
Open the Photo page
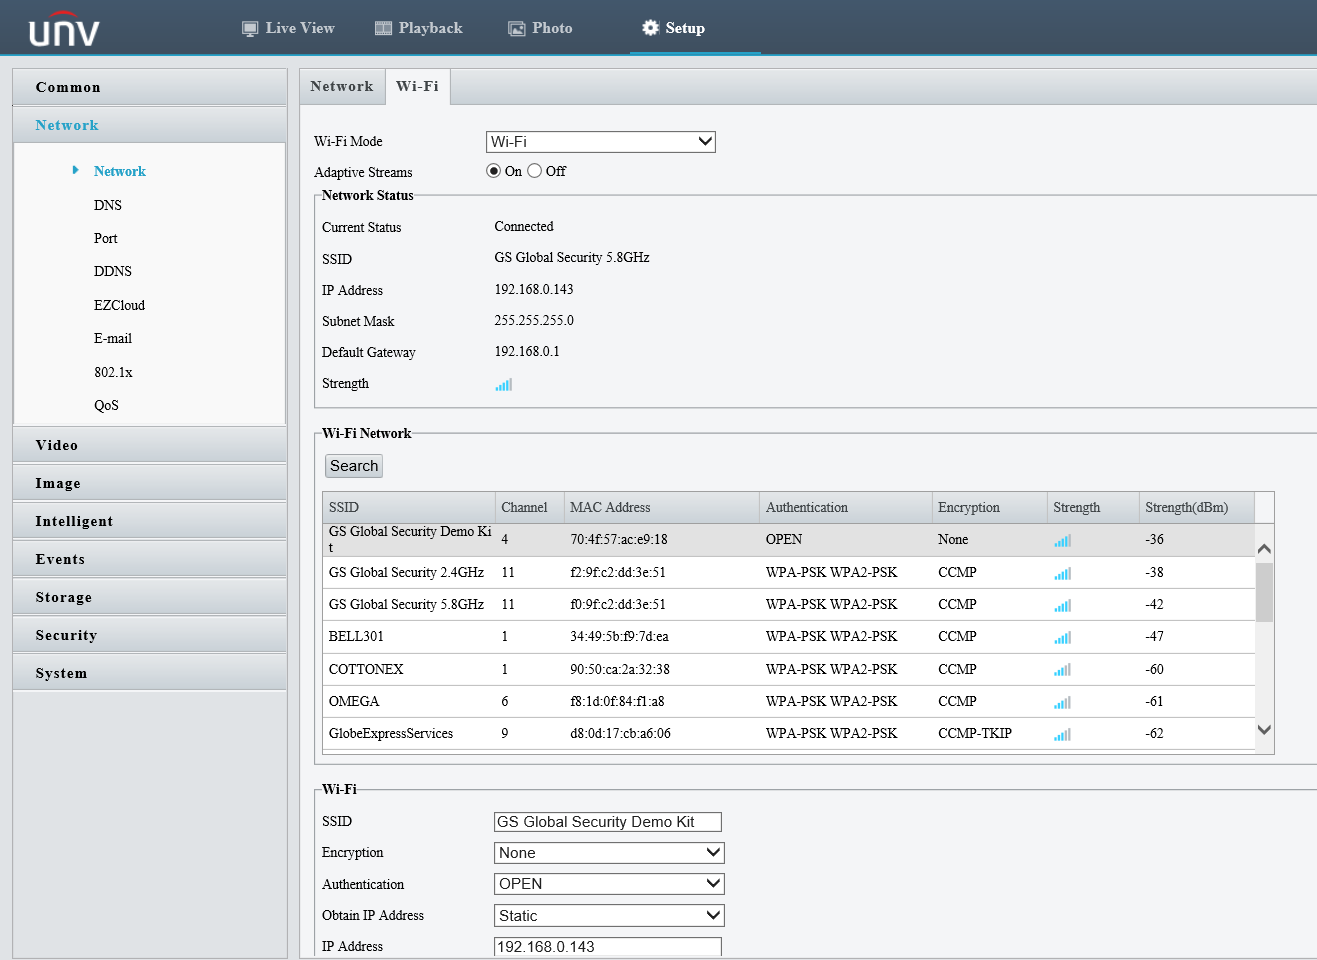[x=541, y=28]
